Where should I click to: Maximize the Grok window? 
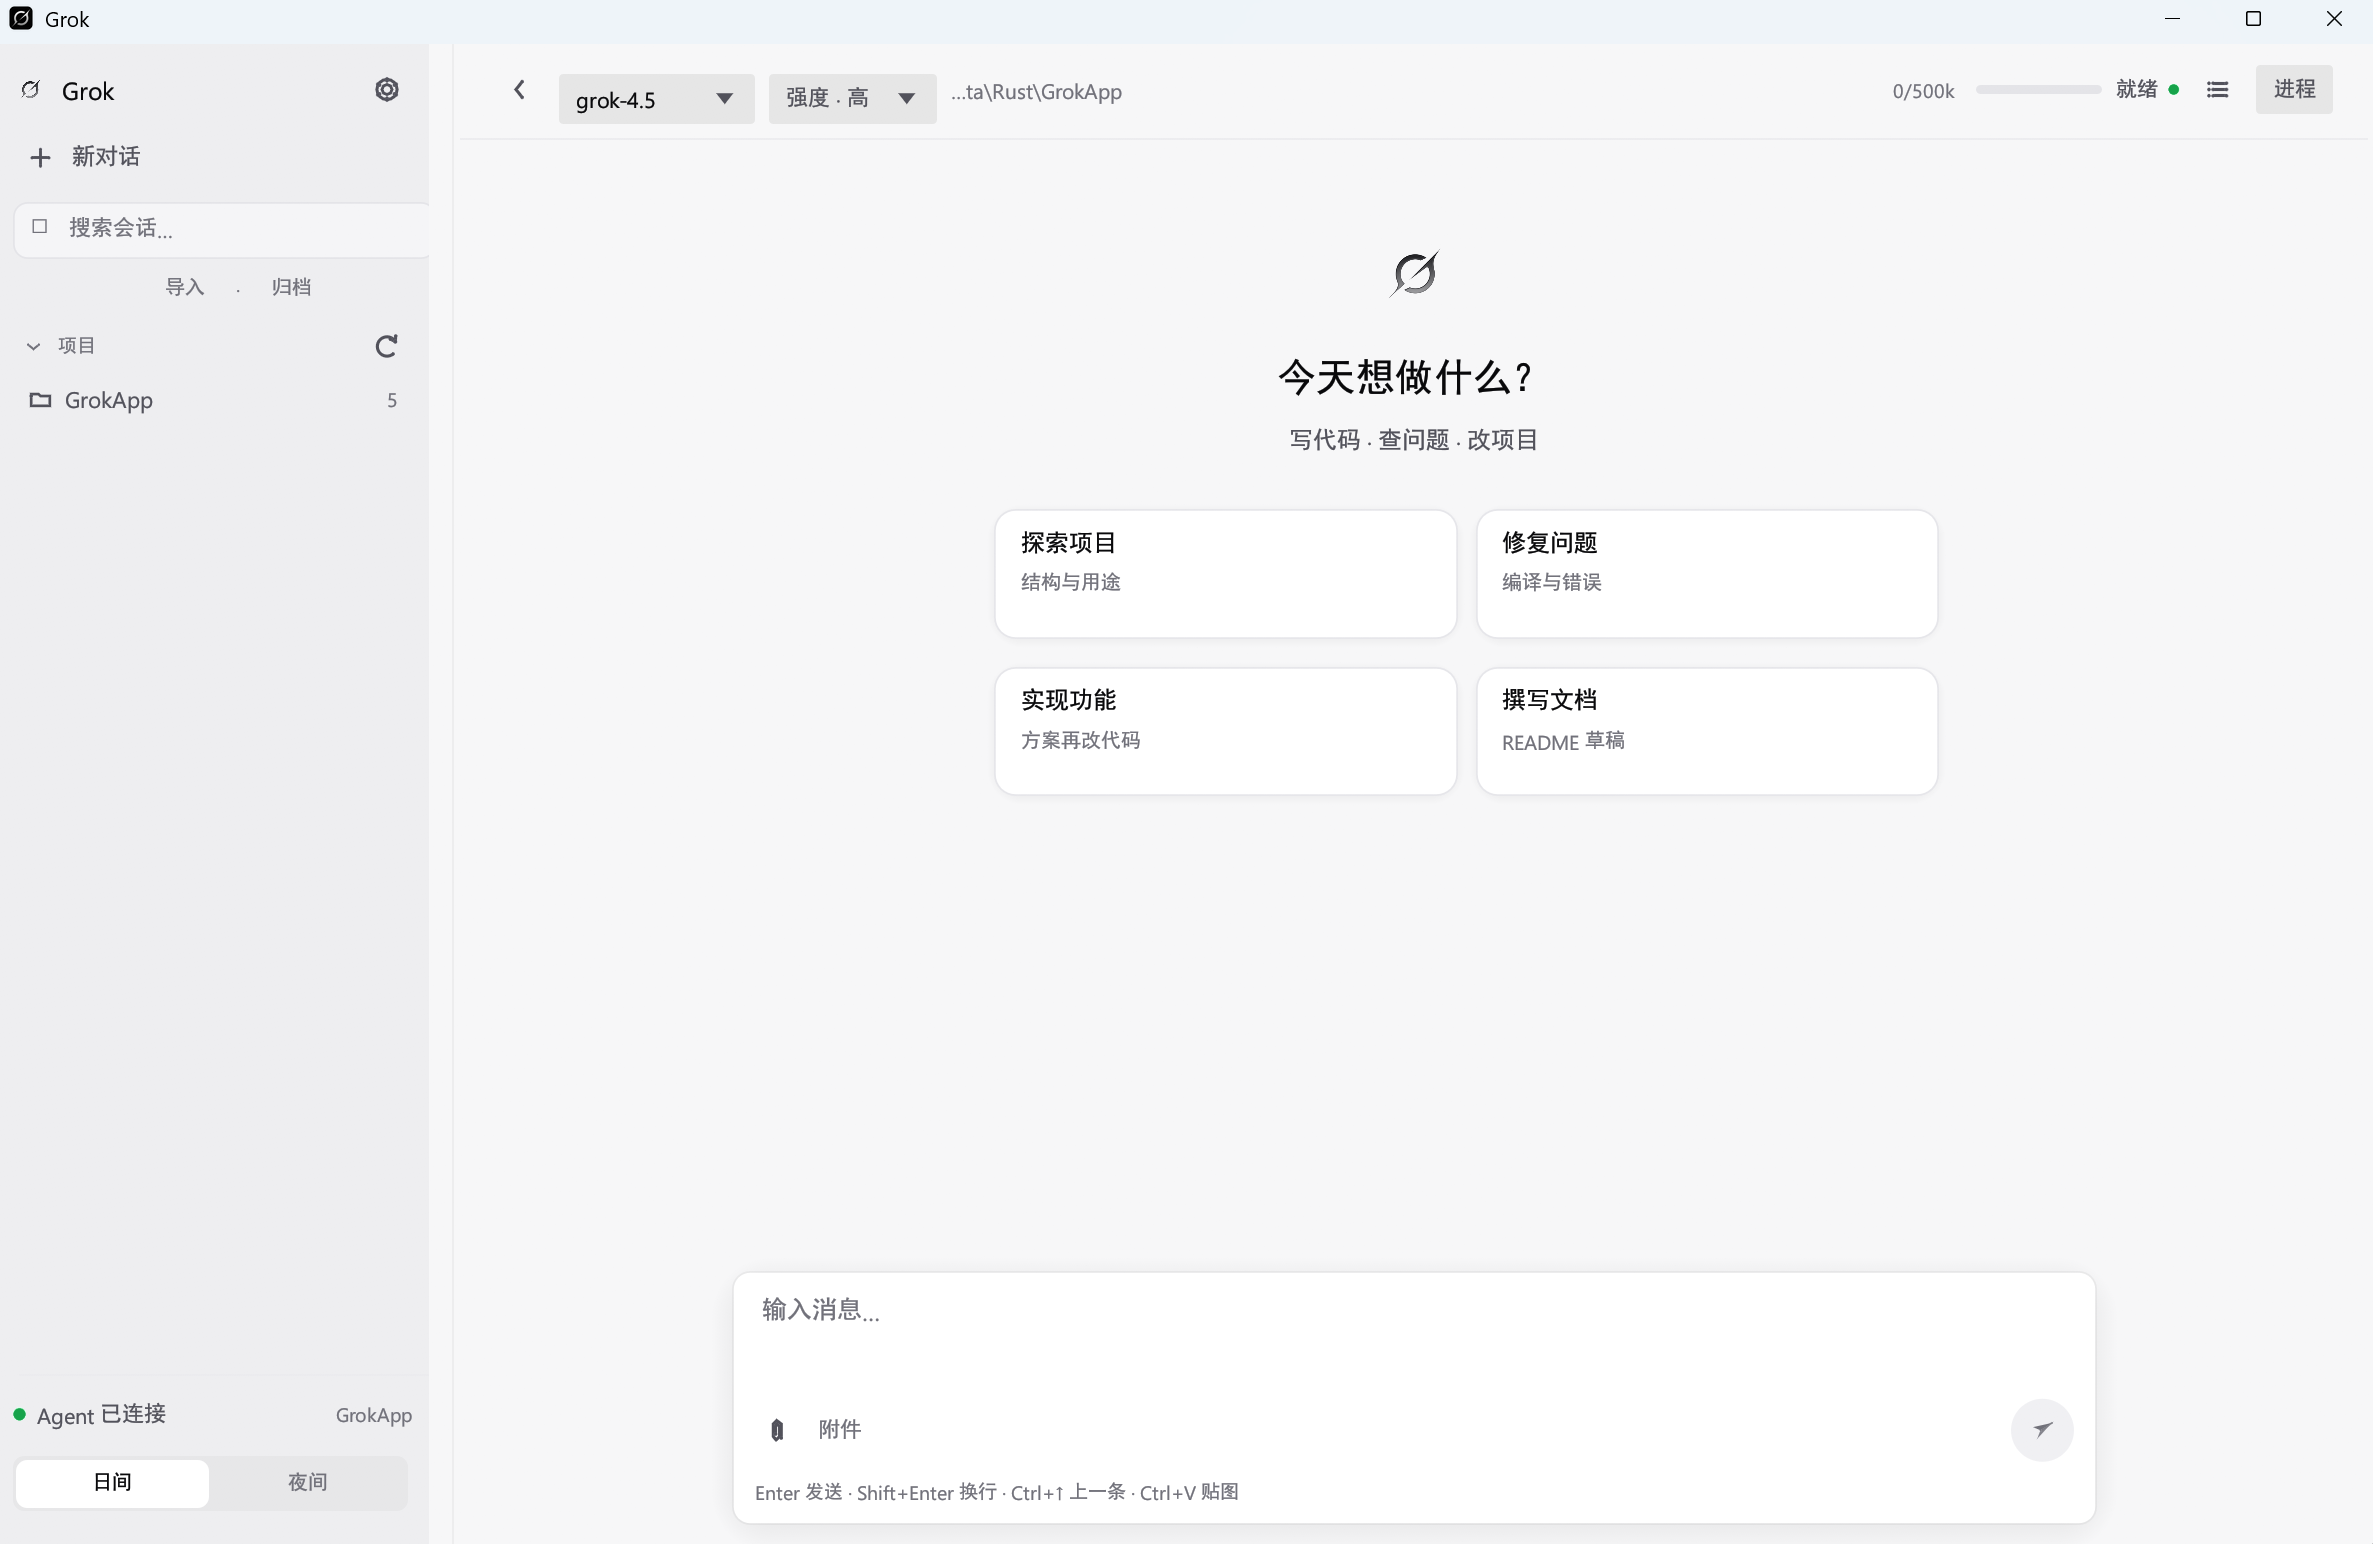click(x=2252, y=19)
